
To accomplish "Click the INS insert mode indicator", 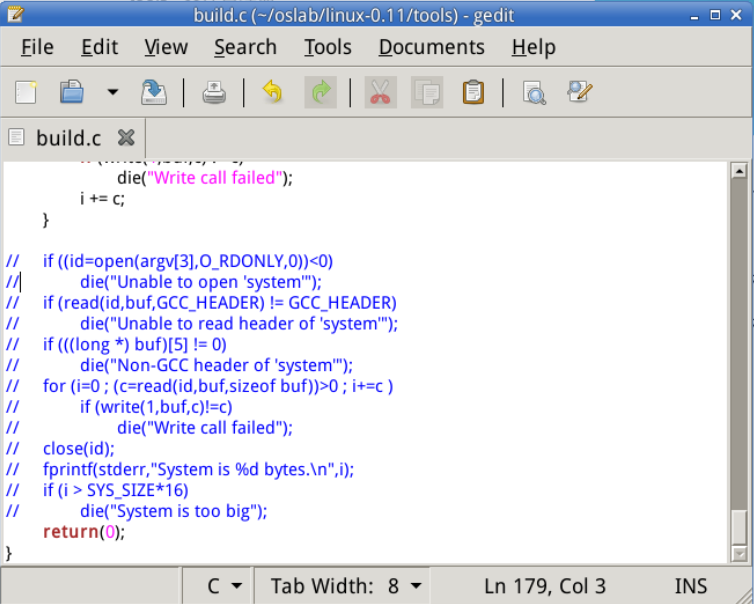I will (691, 586).
